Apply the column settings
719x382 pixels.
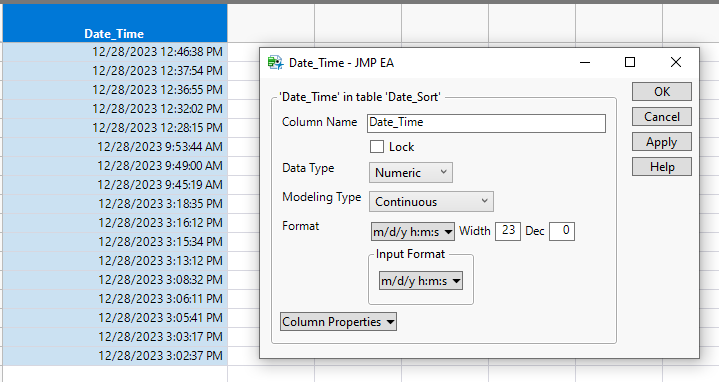(x=662, y=142)
